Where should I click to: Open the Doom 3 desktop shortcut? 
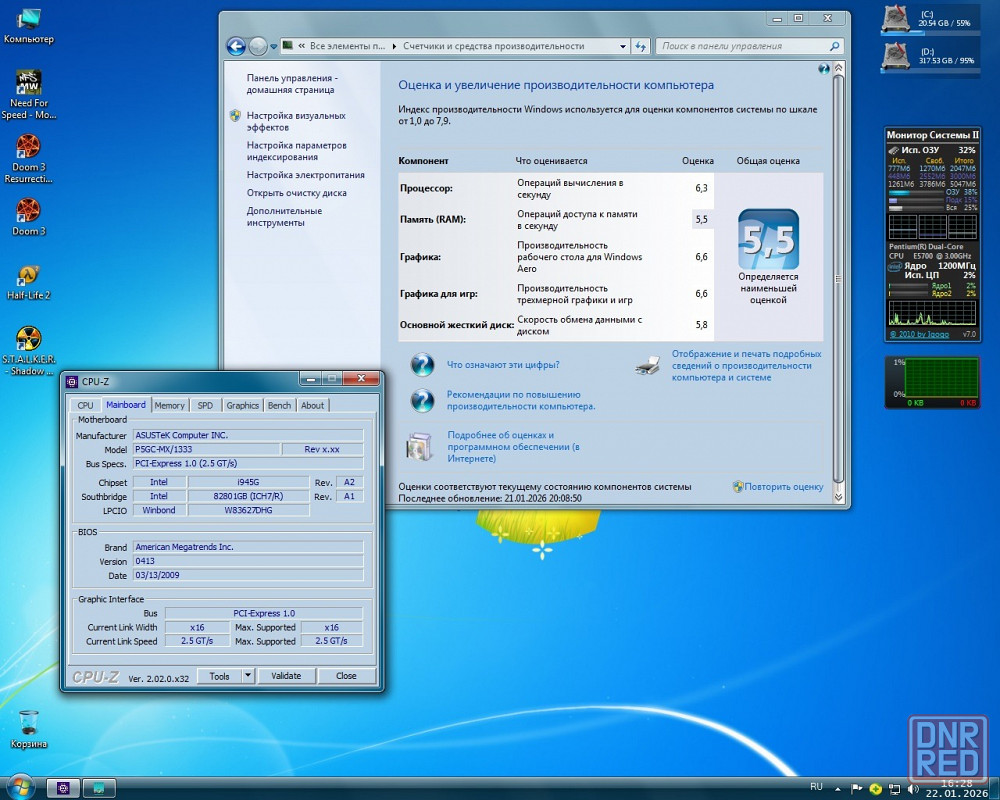click(x=28, y=212)
